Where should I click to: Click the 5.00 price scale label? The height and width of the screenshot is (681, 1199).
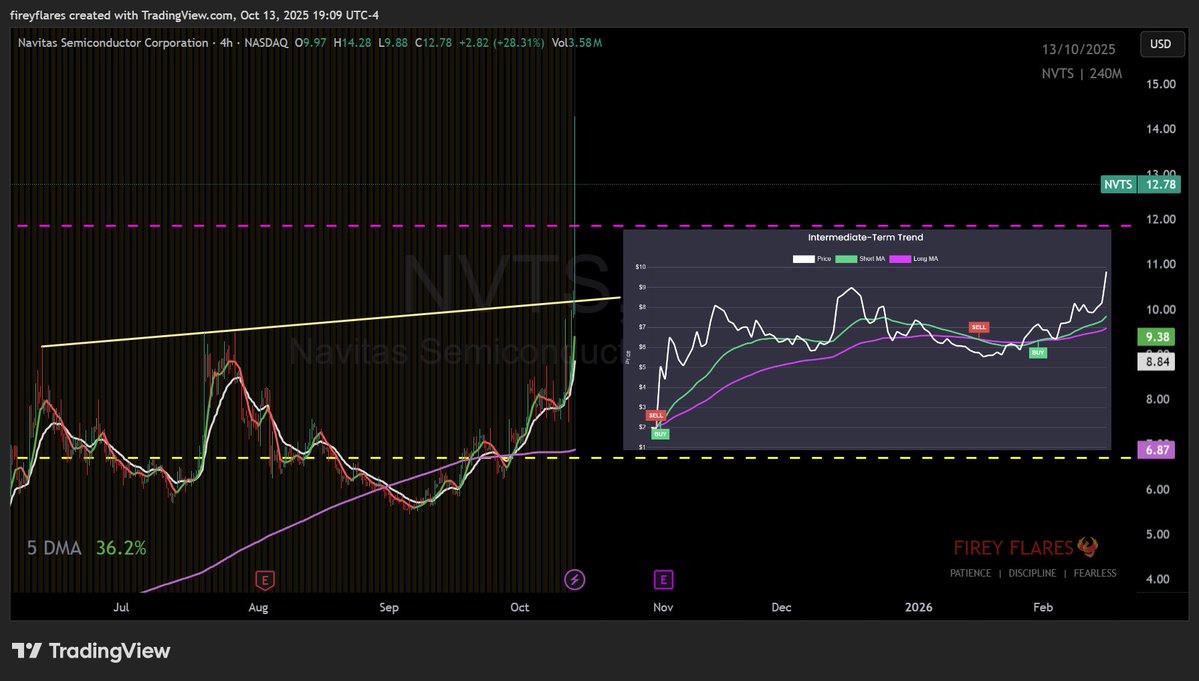point(1158,534)
